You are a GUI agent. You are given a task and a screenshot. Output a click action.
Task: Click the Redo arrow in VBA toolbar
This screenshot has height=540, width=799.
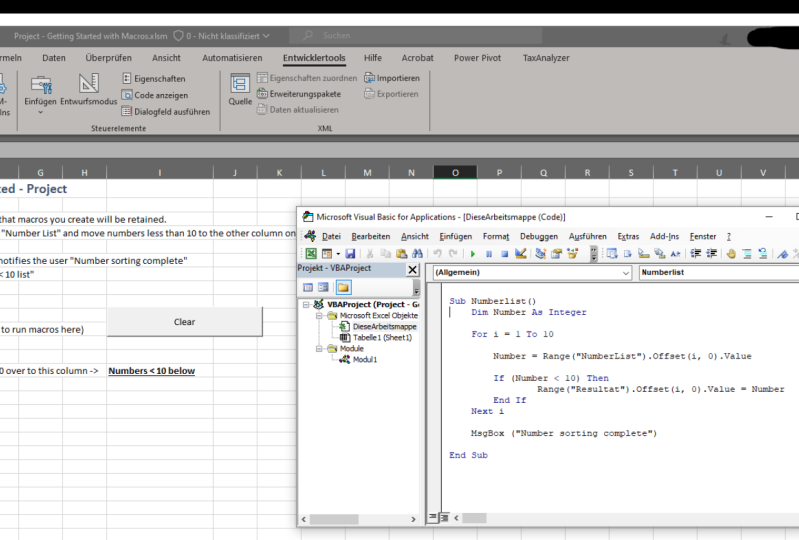(453, 253)
